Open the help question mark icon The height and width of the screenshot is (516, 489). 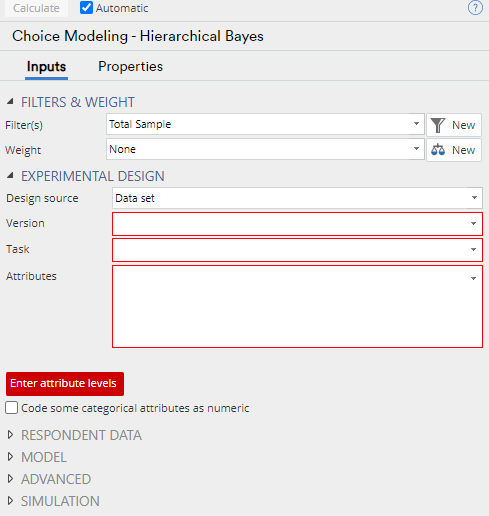475,8
